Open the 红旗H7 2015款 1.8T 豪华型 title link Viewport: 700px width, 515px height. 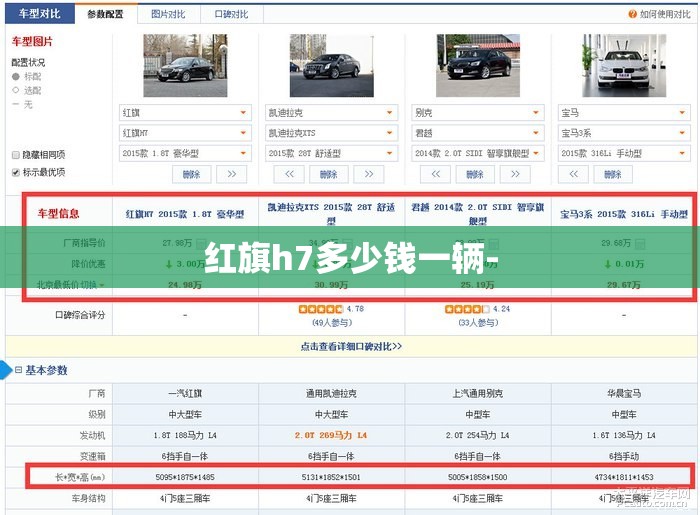coord(185,214)
